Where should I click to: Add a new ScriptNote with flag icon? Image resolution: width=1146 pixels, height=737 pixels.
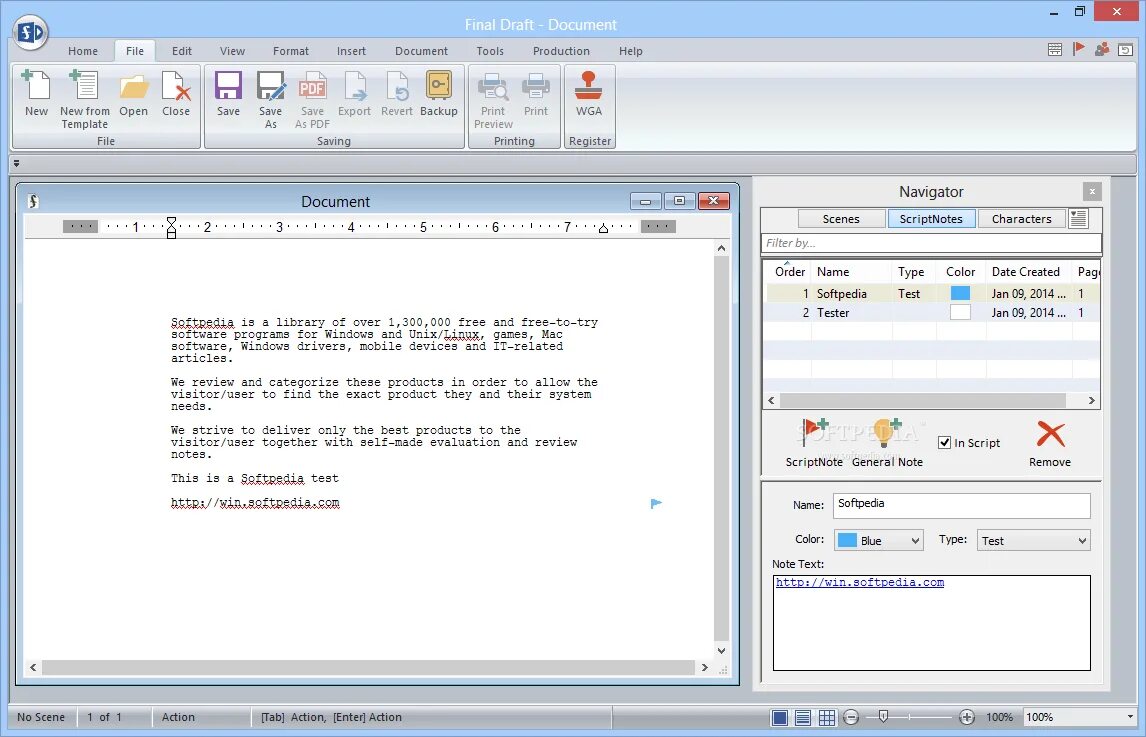(813, 443)
